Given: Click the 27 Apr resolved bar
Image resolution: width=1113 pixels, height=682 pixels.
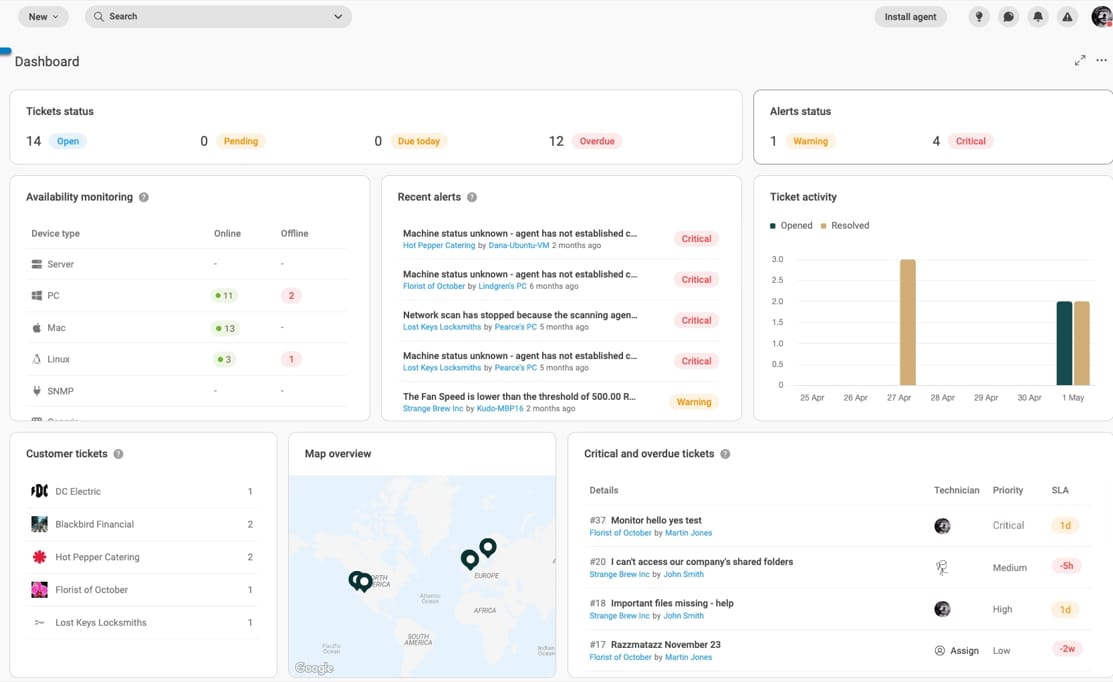Looking at the screenshot, I should 908,322.
